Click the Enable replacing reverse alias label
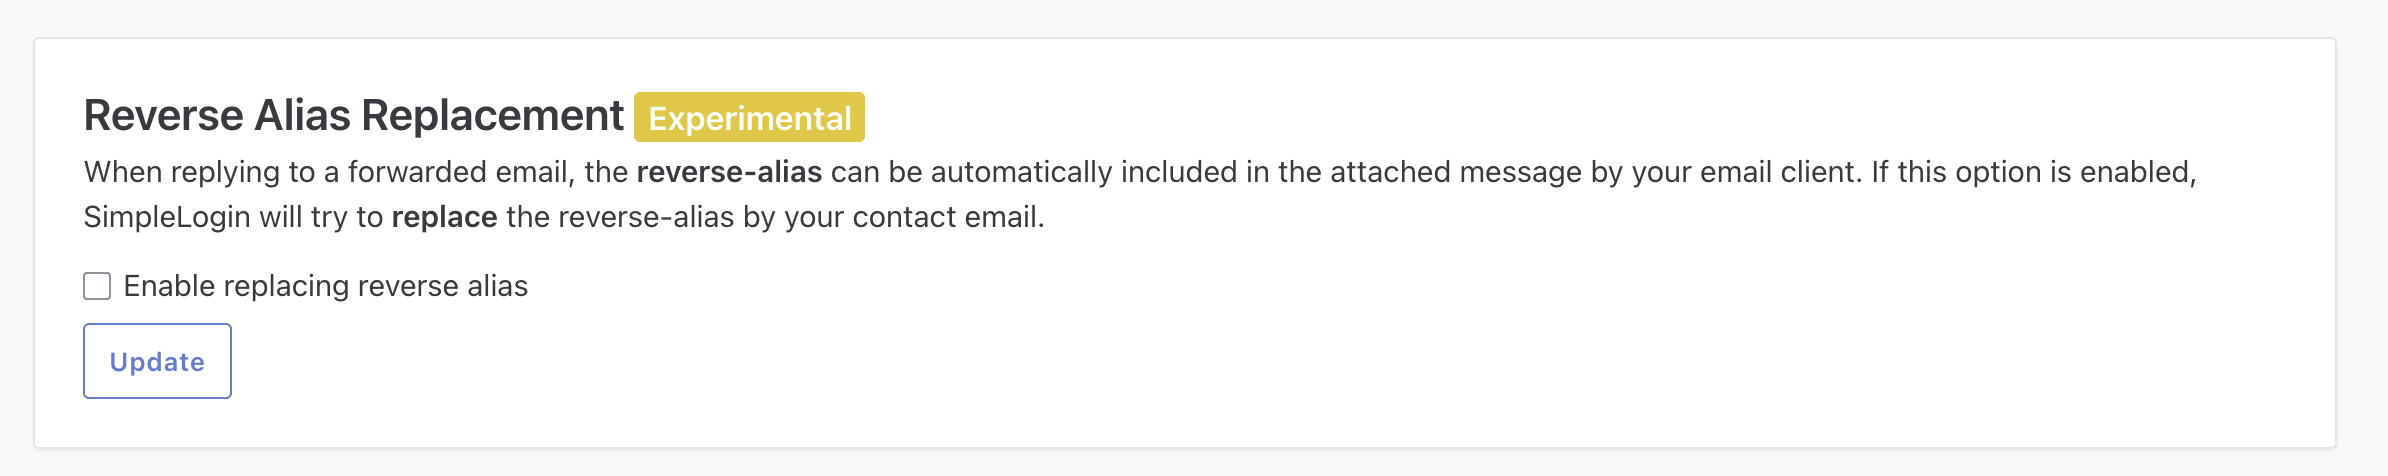Image resolution: width=2388 pixels, height=476 pixels. pos(325,287)
